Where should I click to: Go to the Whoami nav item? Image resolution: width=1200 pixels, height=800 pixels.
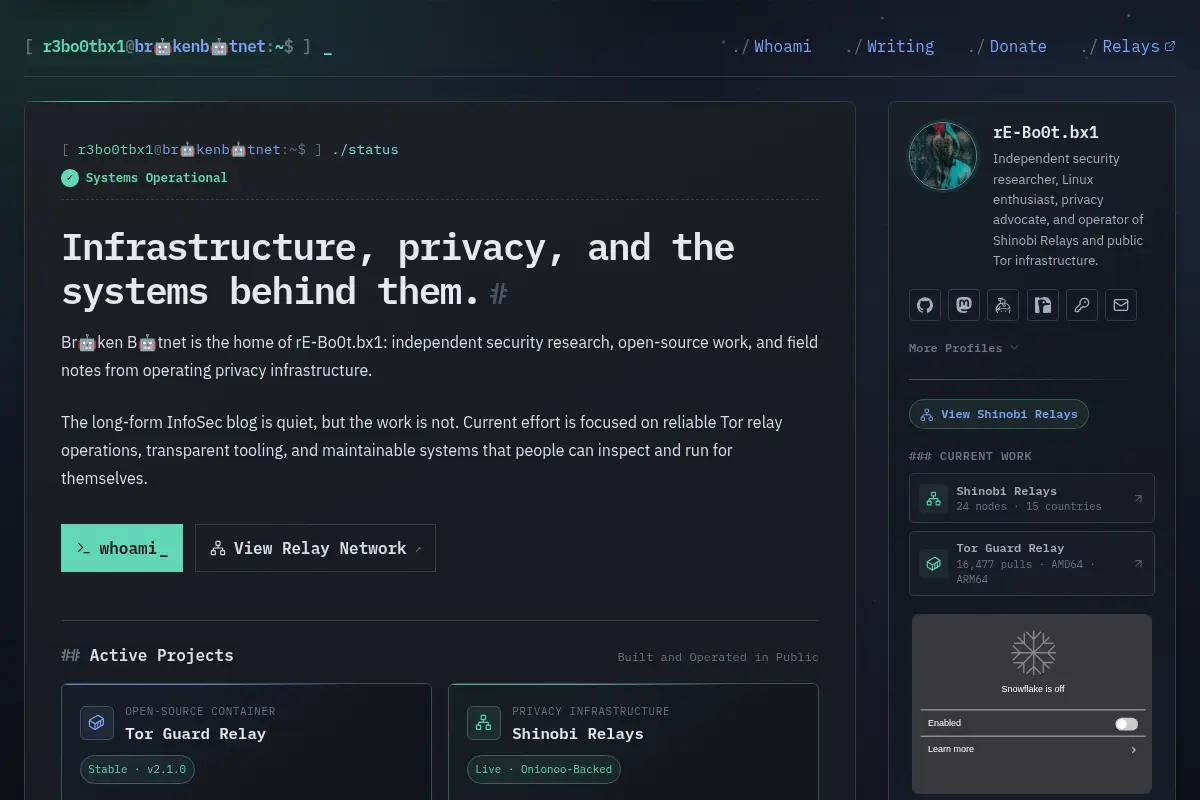click(772, 46)
